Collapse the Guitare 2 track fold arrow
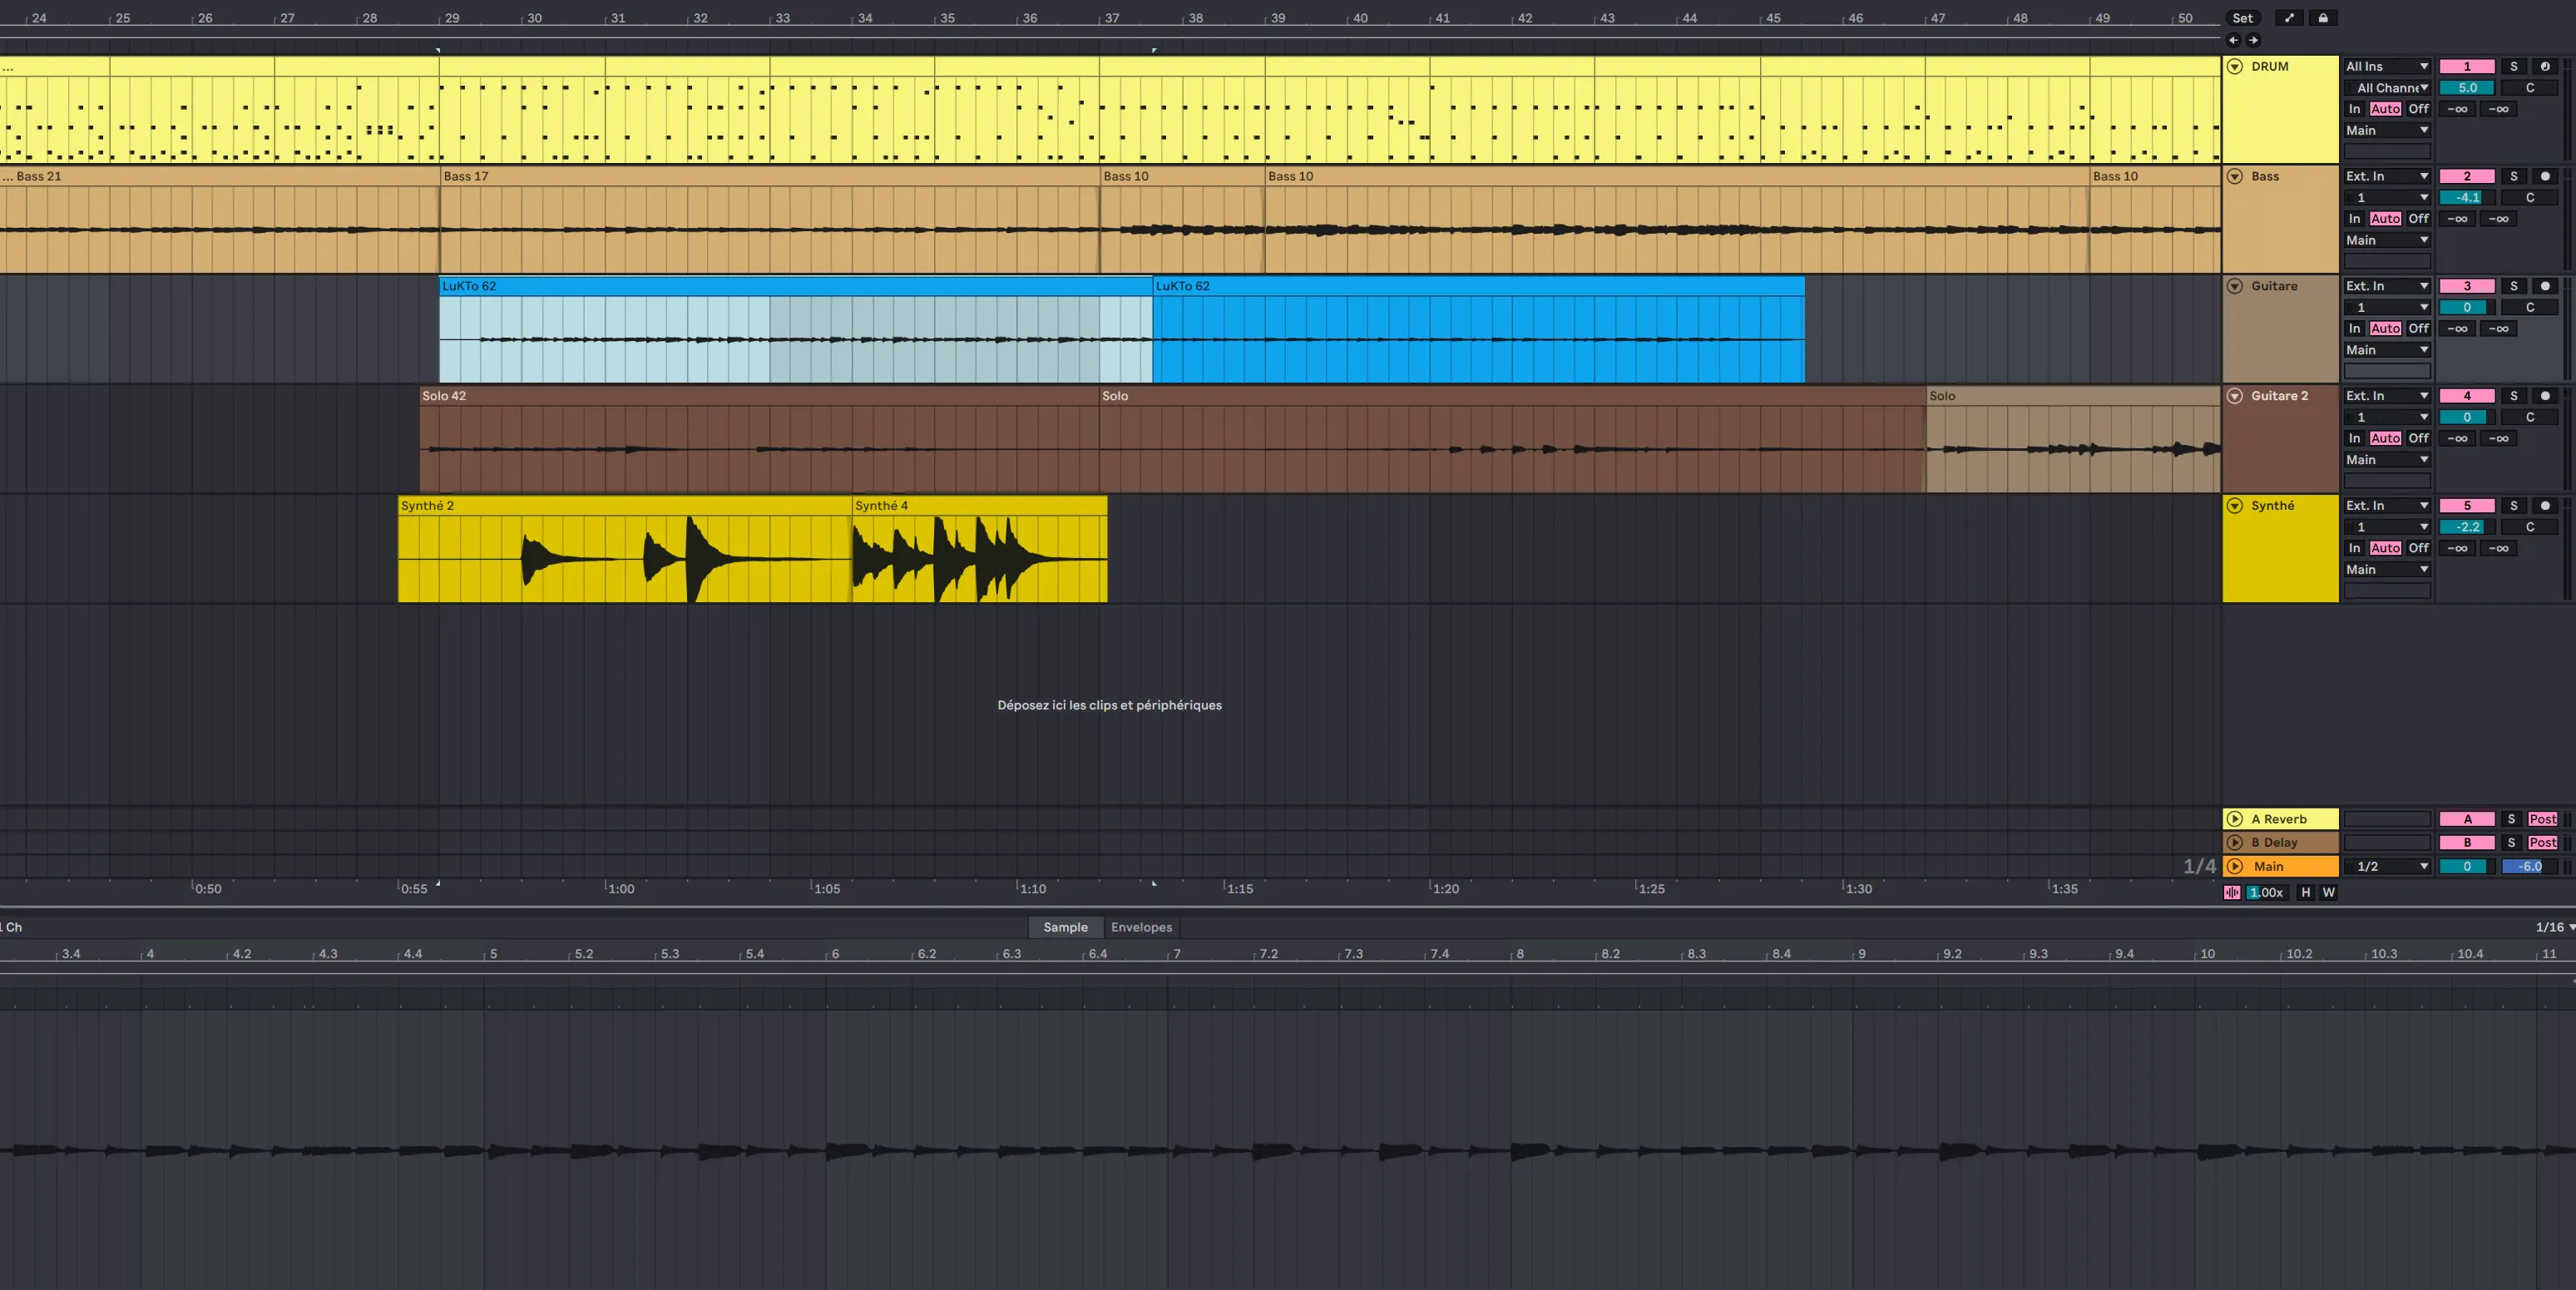 click(x=2235, y=396)
